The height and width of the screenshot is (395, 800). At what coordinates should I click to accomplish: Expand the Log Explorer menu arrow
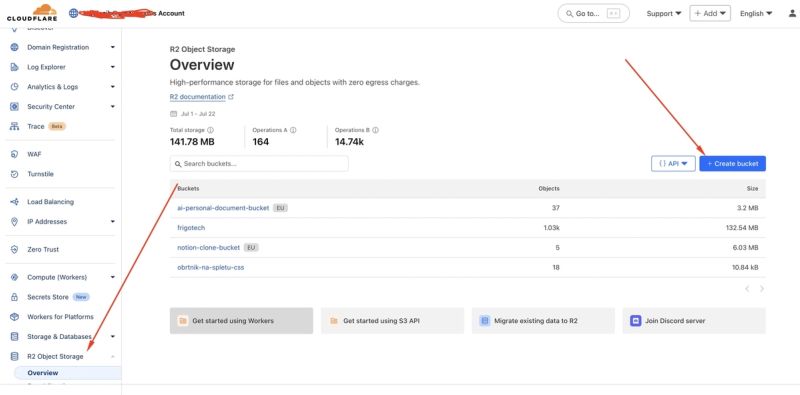coord(112,67)
